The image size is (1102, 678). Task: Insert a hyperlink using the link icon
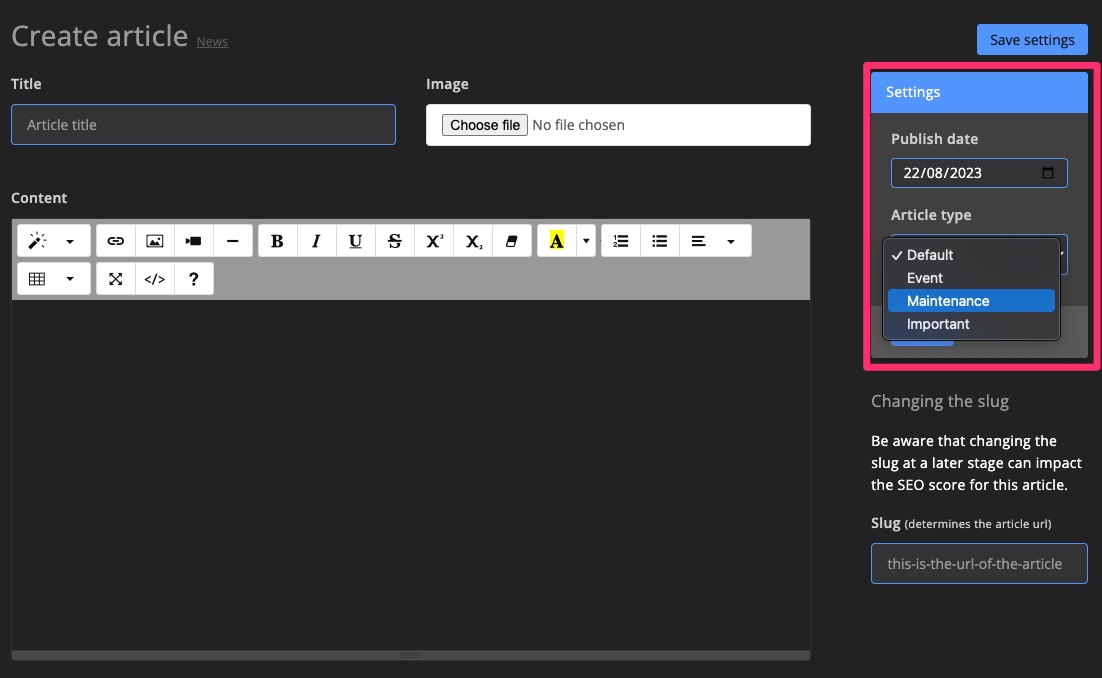115,240
